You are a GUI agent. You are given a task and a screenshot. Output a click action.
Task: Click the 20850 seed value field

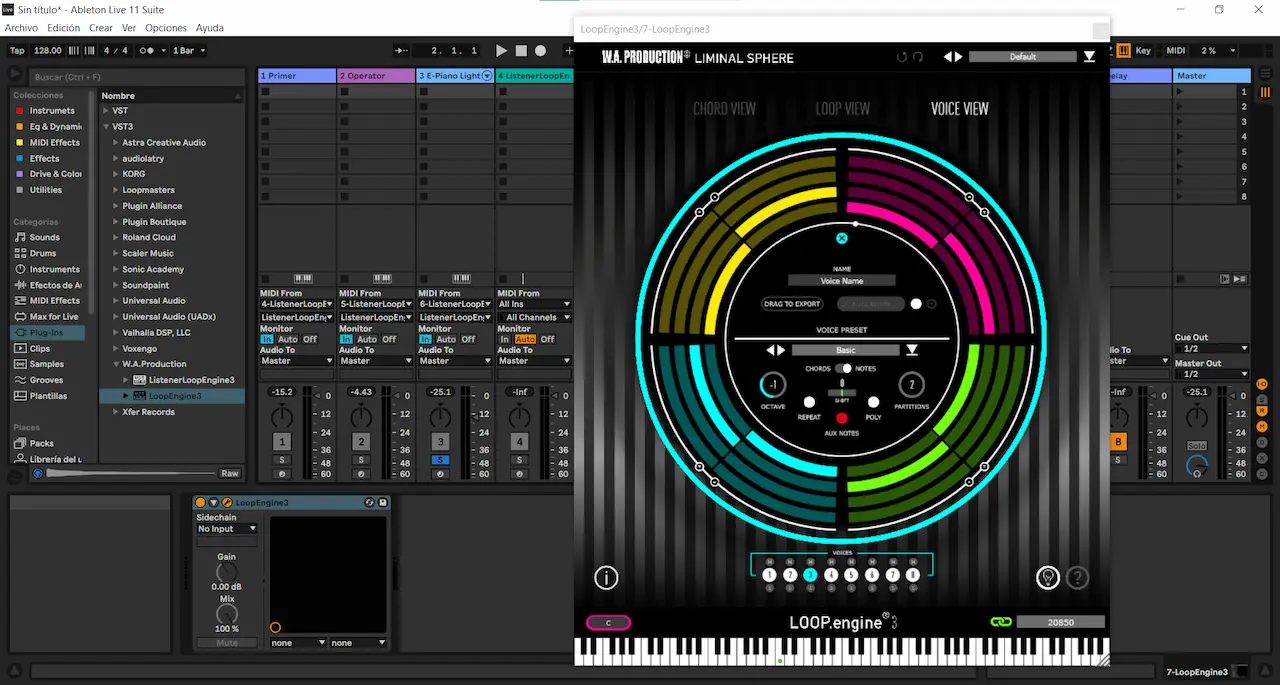click(1061, 622)
